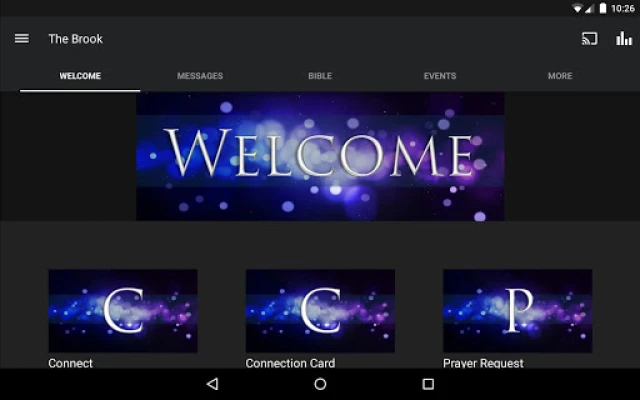Switch to the Messages tab
The width and height of the screenshot is (640, 400).
click(x=200, y=76)
